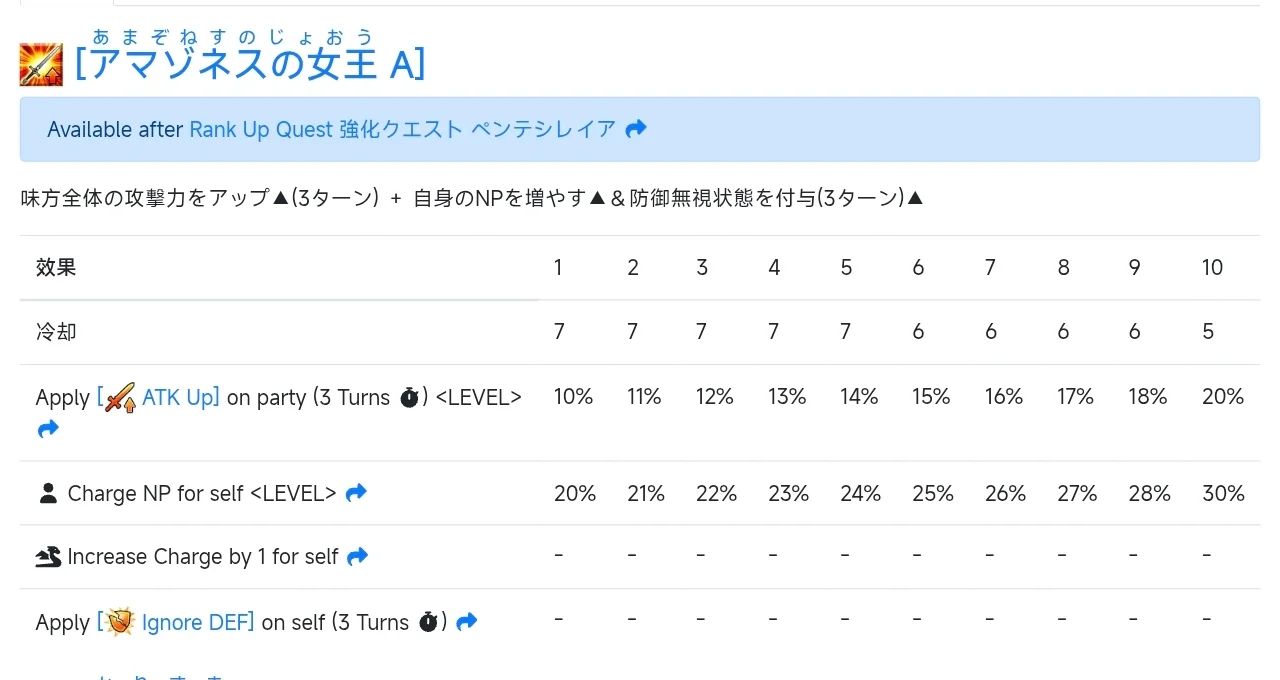Click the person icon before Charge NP
Viewport: 1280px width, 680px height.
pyautogui.click(x=47, y=493)
